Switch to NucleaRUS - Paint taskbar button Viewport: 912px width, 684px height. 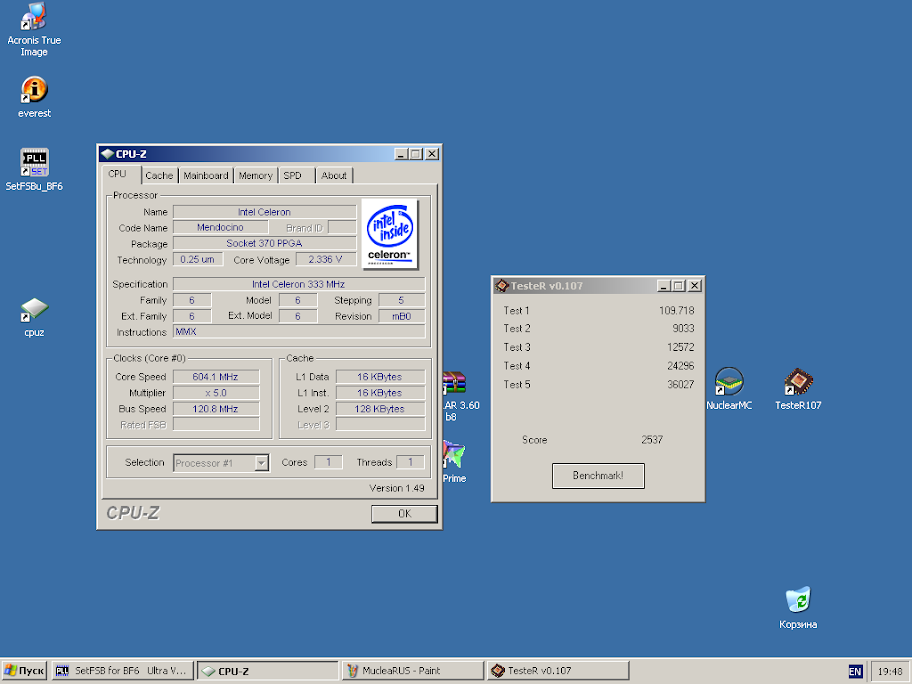pyautogui.click(x=413, y=671)
